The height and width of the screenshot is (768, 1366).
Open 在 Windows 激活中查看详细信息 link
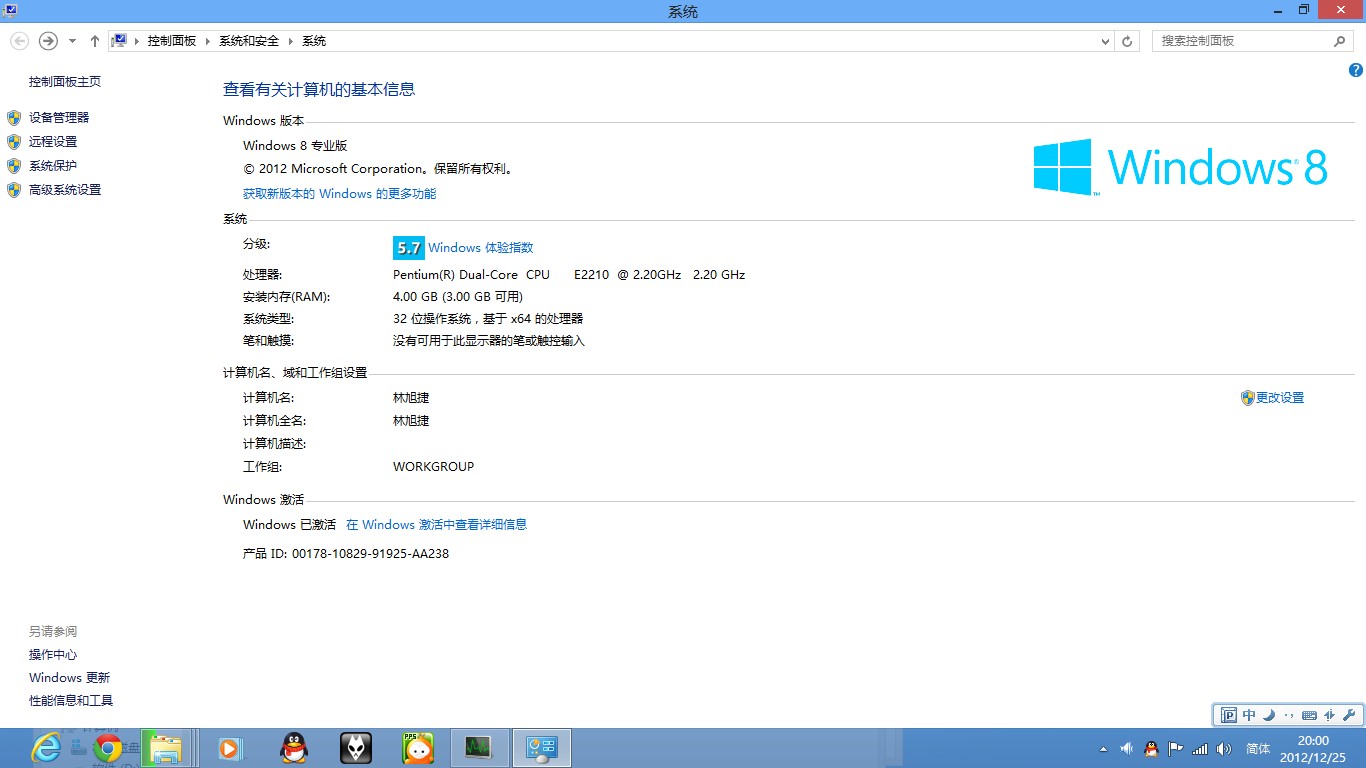(436, 525)
